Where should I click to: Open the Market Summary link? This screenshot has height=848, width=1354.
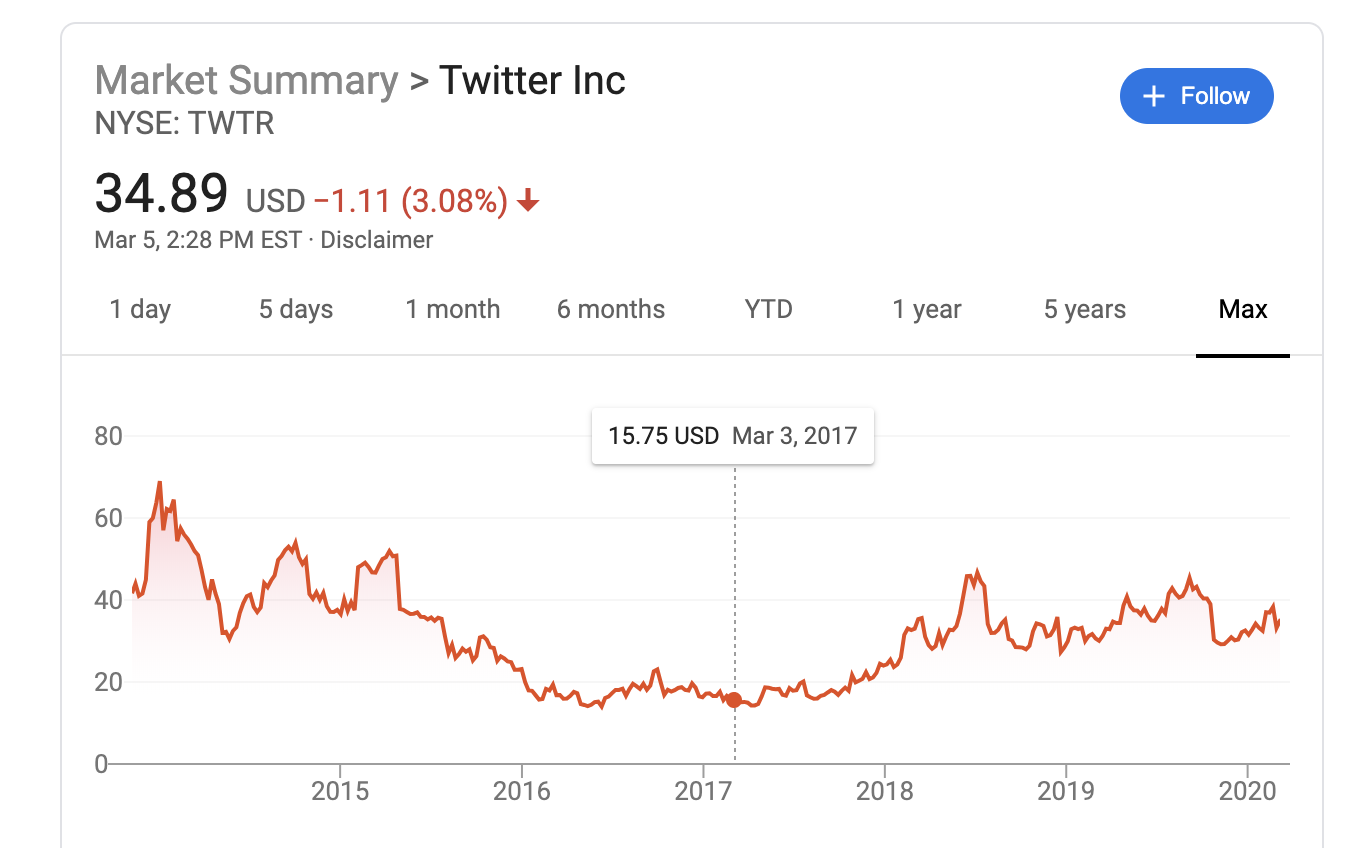pyautogui.click(x=246, y=80)
